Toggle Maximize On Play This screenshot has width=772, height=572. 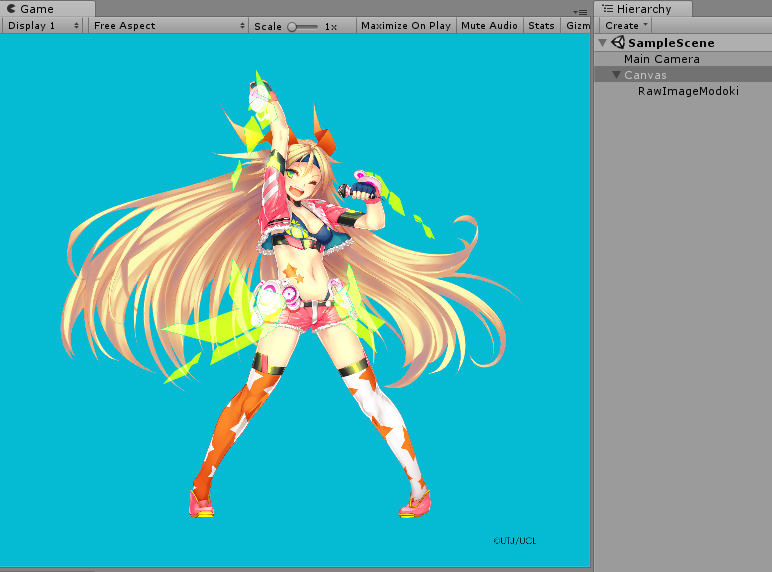406,26
